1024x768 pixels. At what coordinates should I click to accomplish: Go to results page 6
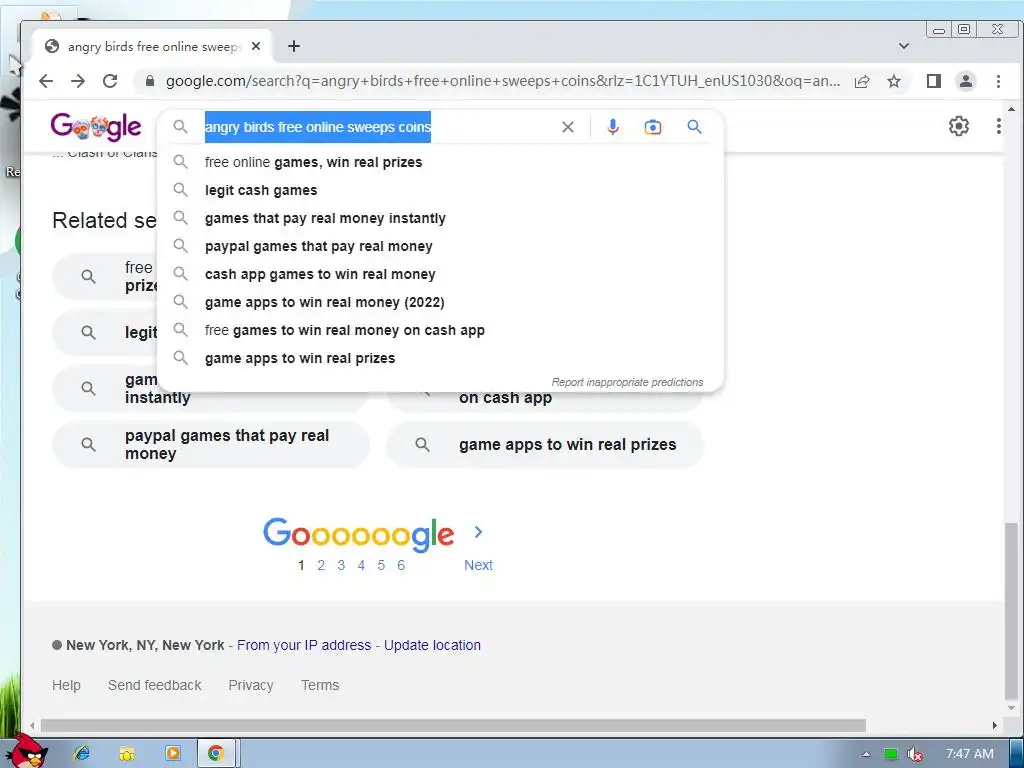(x=401, y=566)
